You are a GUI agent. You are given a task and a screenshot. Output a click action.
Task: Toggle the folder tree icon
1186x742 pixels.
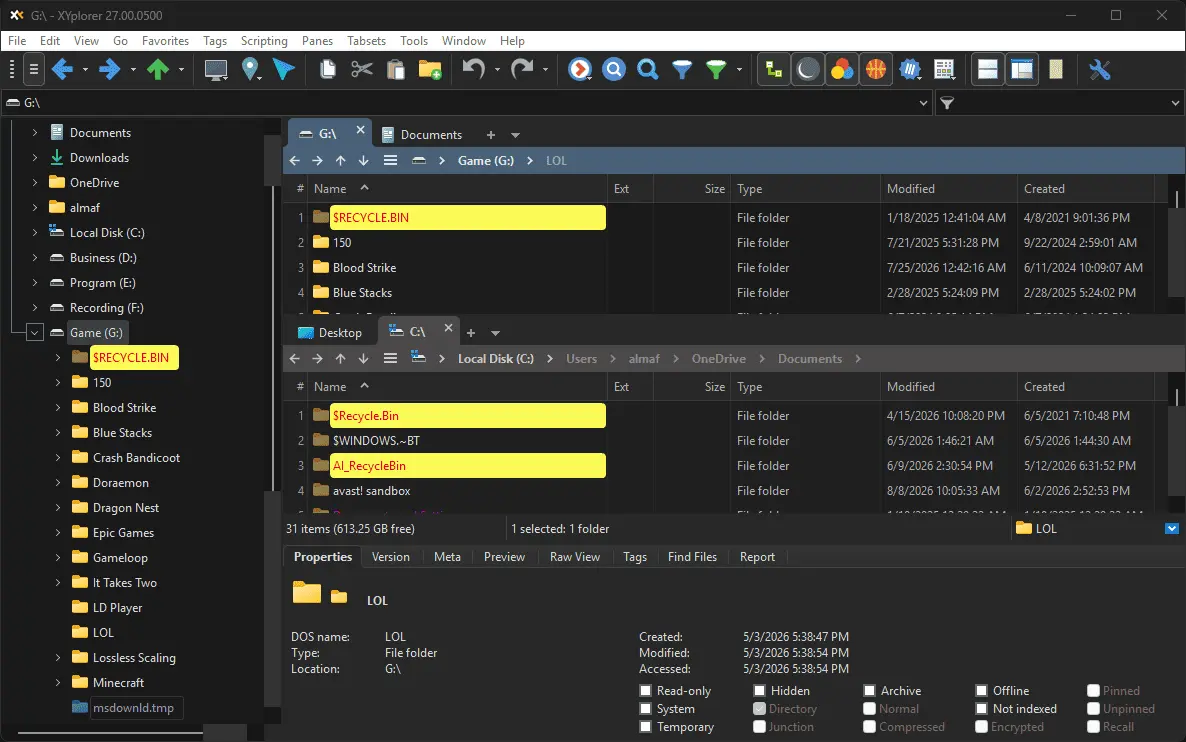(774, 70)
